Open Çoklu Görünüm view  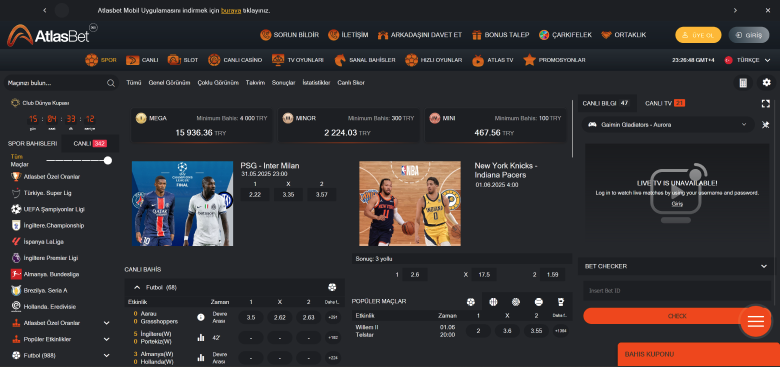[218, 83]
